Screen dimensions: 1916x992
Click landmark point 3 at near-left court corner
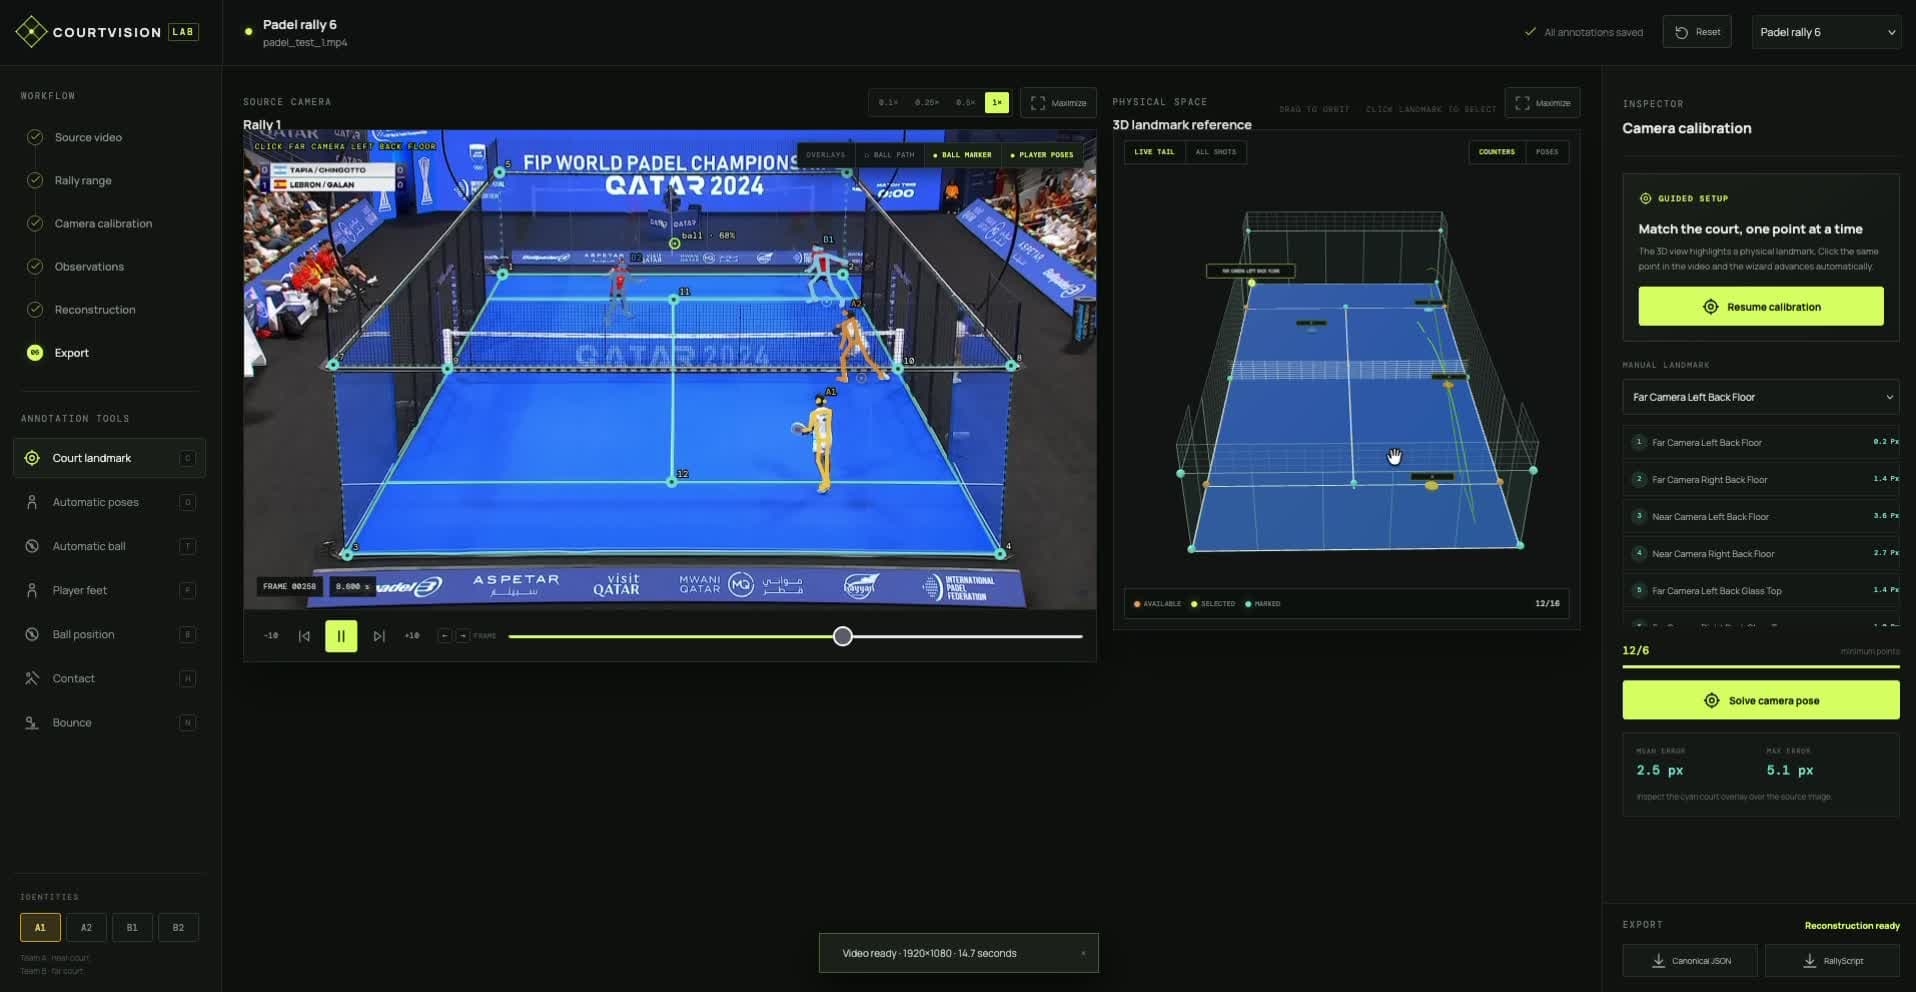(x=346, y=553)
